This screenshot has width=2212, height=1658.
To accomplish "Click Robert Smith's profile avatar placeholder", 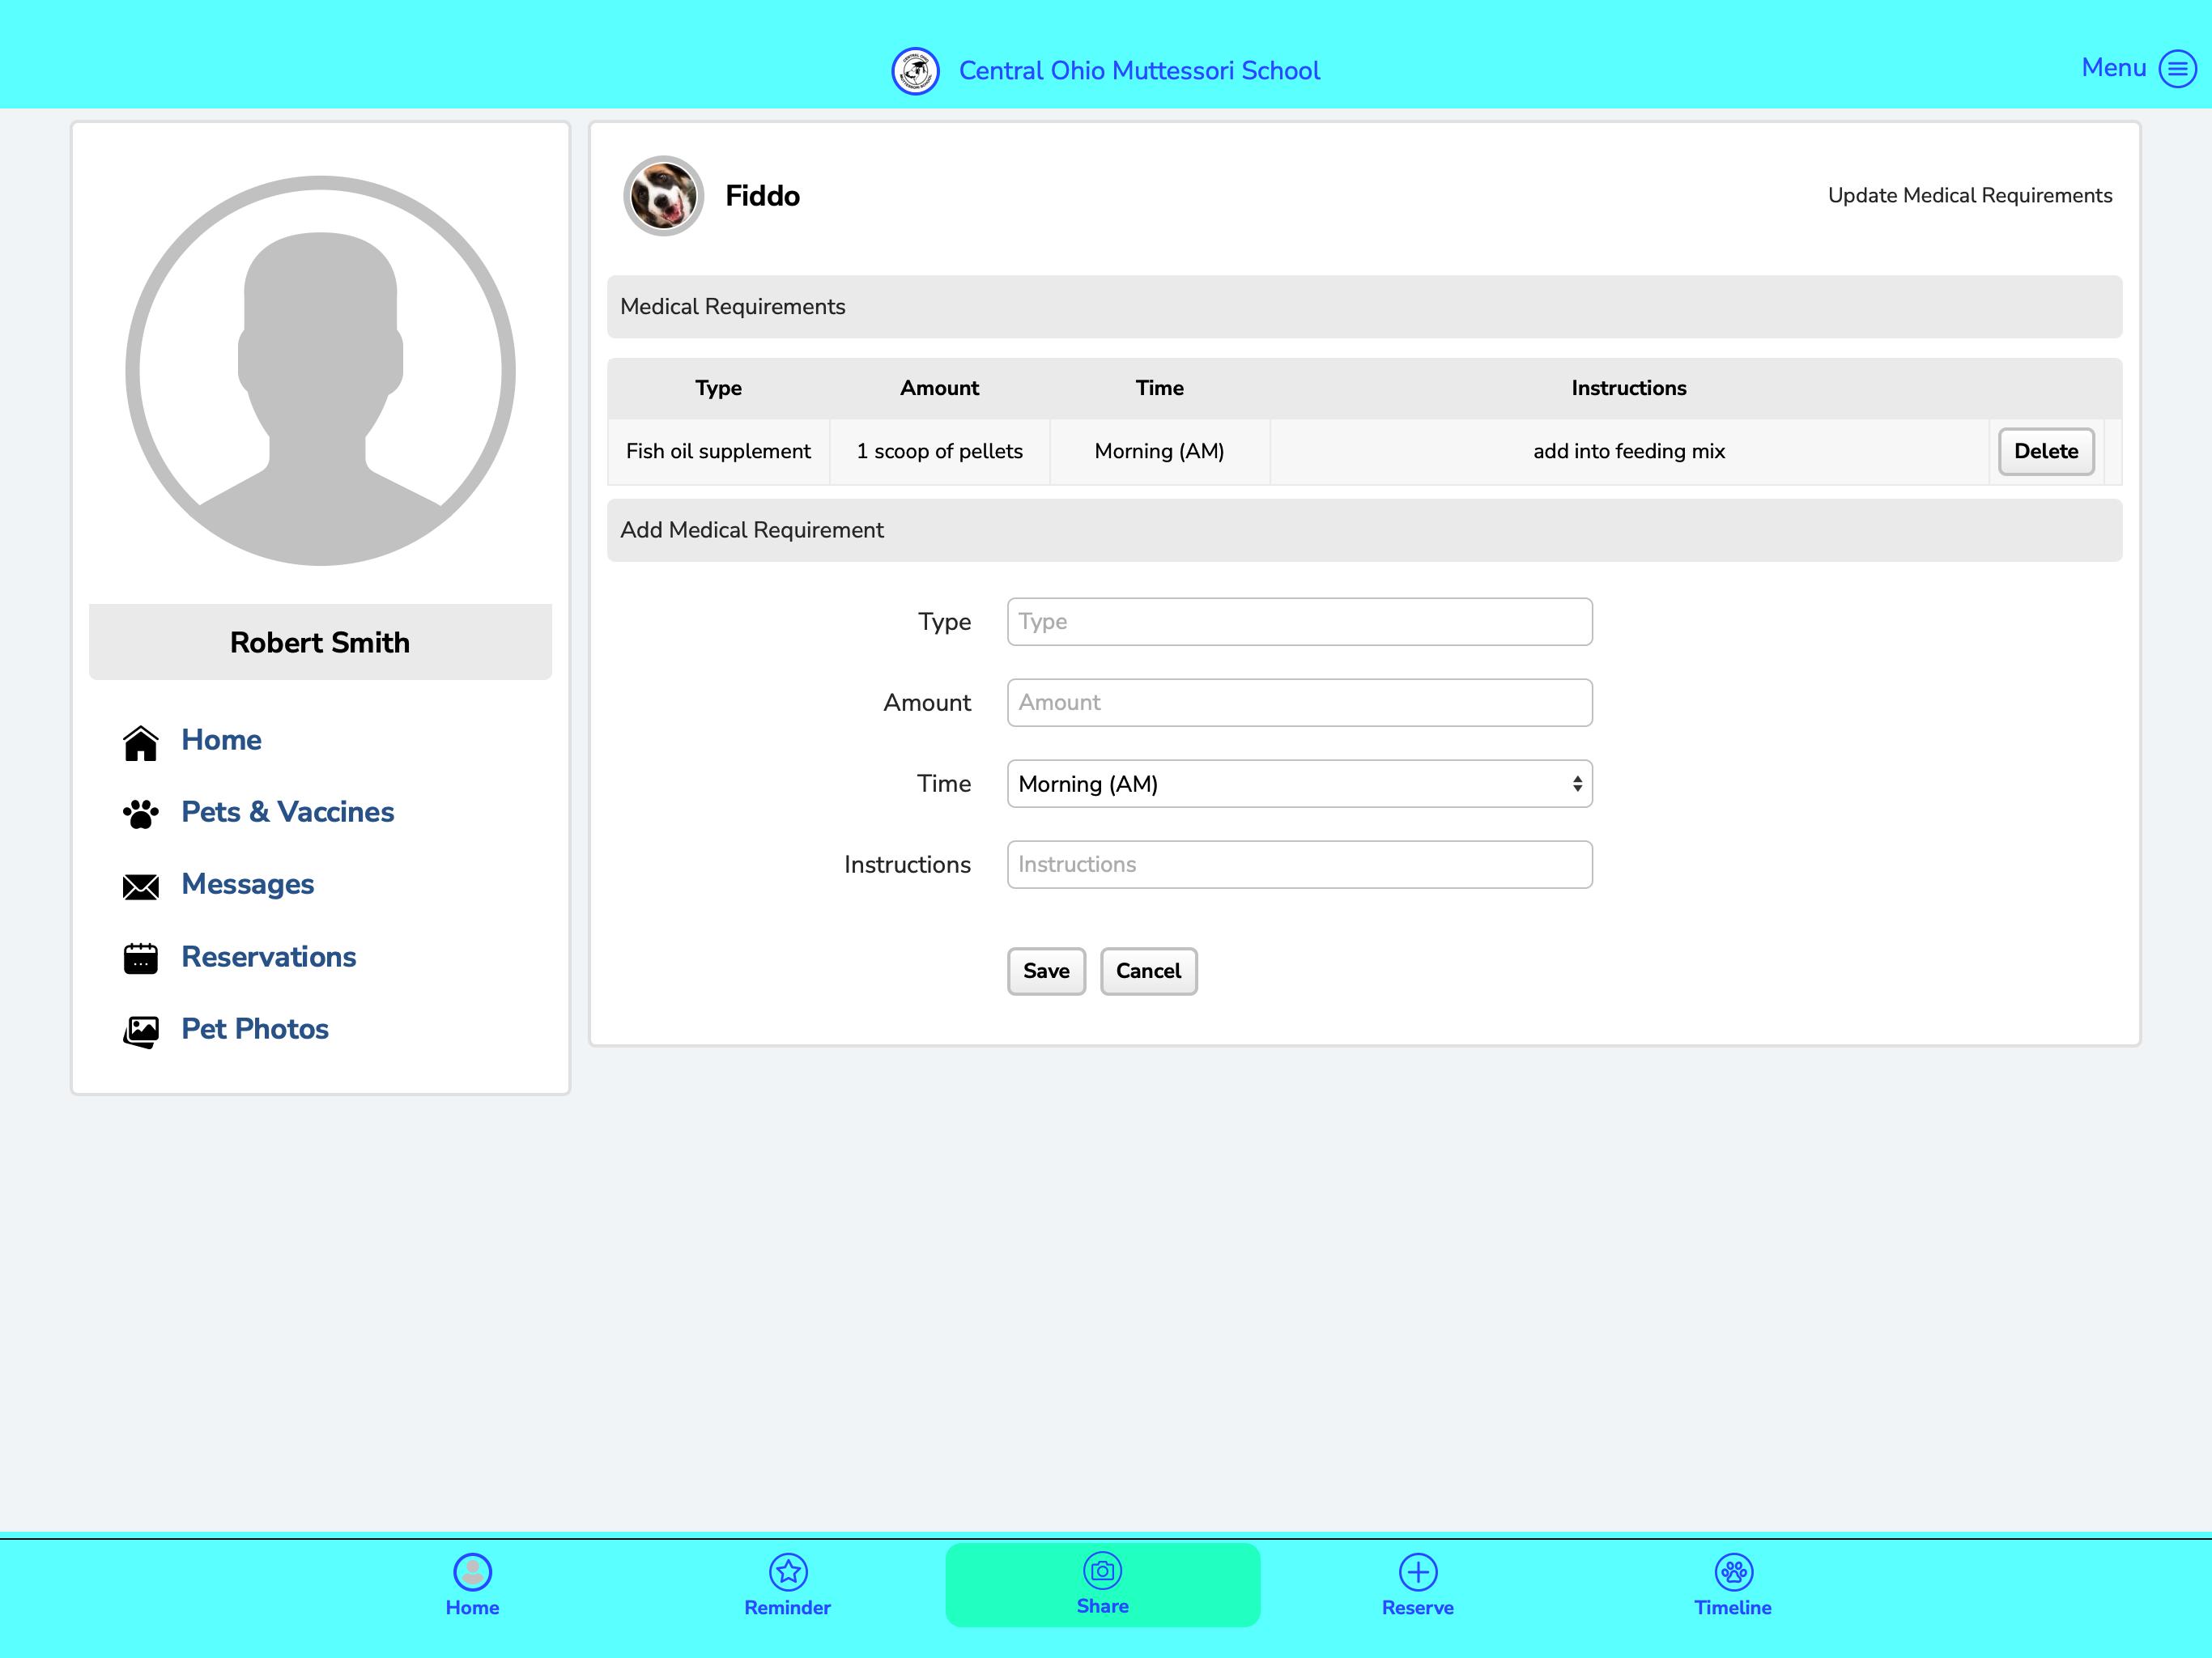I will tap(320, 371).
